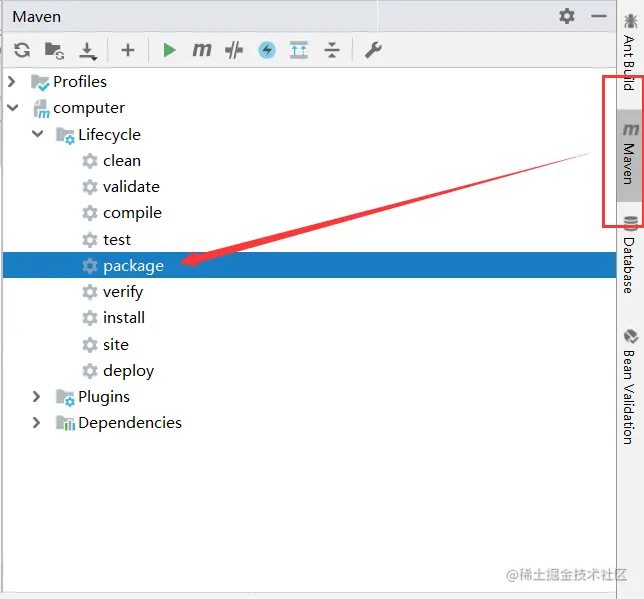The height and width of the screenshot is (599, 644).
Task: Run Maven build with green play icon
Action: pos(169,50)
